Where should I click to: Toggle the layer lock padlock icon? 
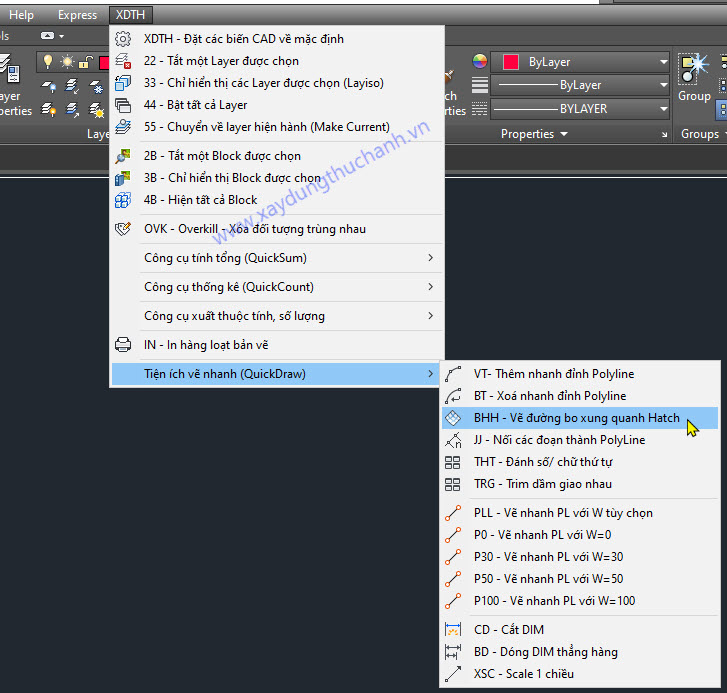click(85, 62)
